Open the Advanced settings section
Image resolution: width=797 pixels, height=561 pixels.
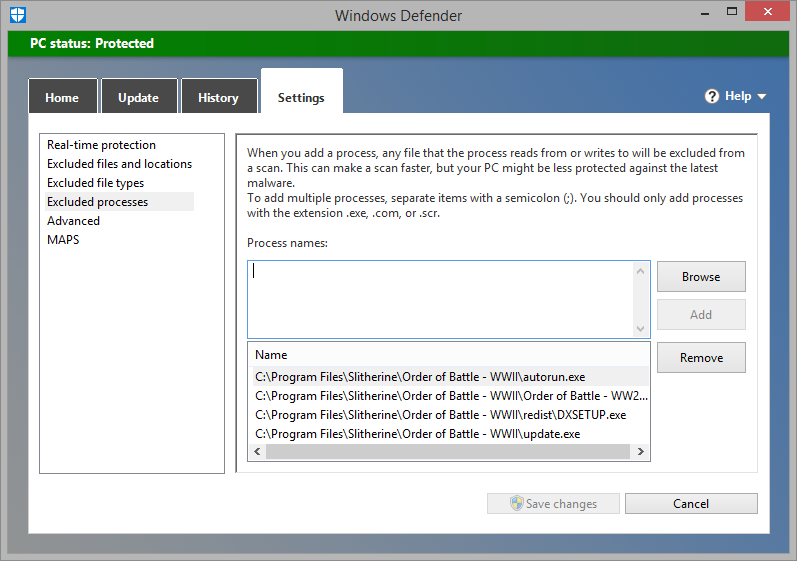pos(73,221)
